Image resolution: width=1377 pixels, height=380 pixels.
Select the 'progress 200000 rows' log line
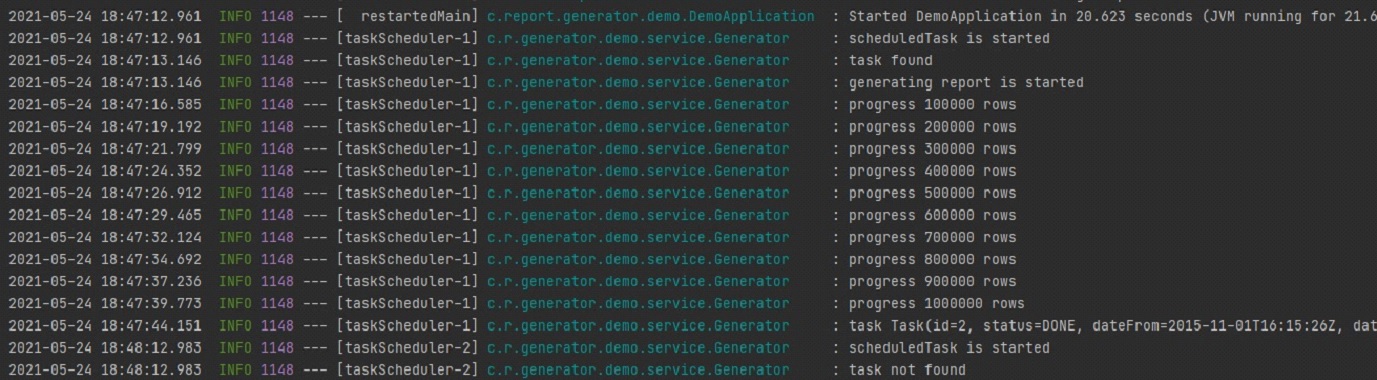point(932,127)
